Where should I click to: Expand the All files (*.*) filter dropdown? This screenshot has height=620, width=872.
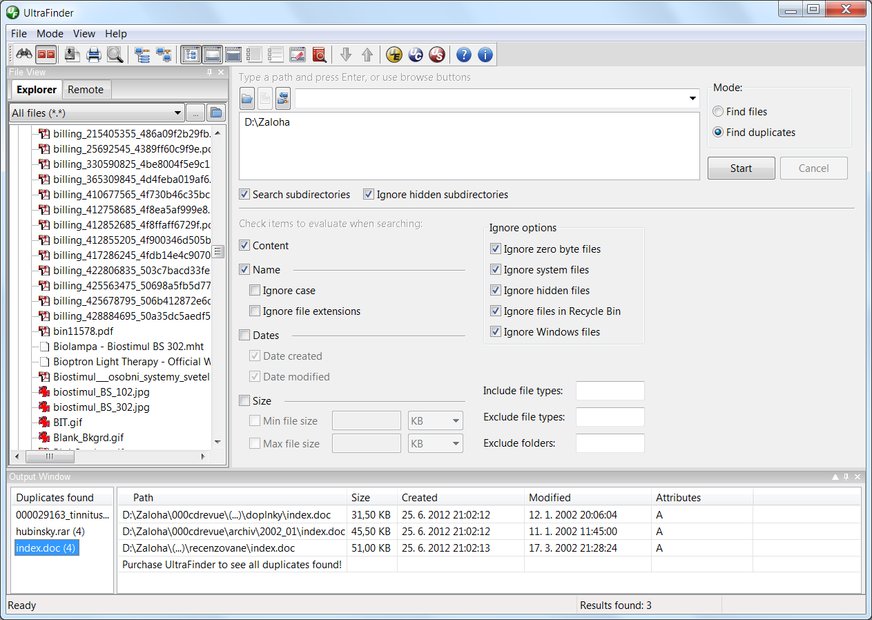tap(177, 113)
